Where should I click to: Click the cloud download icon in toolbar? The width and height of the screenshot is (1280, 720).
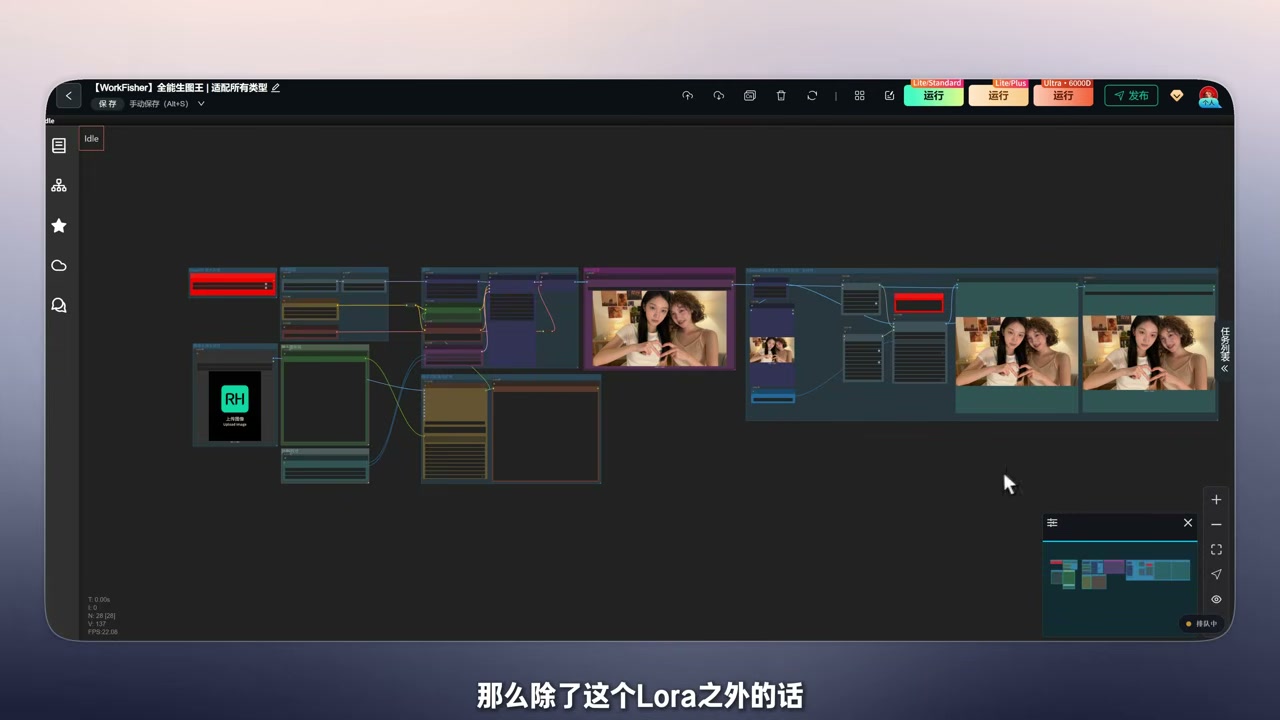click(x=718, y=96)
